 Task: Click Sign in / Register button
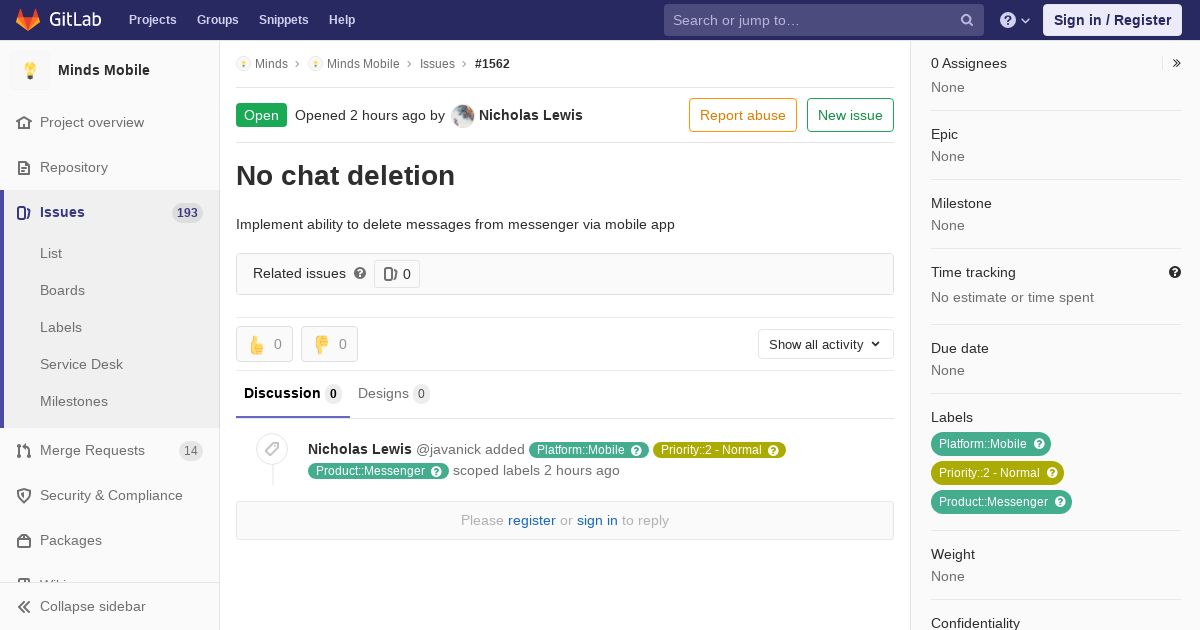click(1112, 20)
